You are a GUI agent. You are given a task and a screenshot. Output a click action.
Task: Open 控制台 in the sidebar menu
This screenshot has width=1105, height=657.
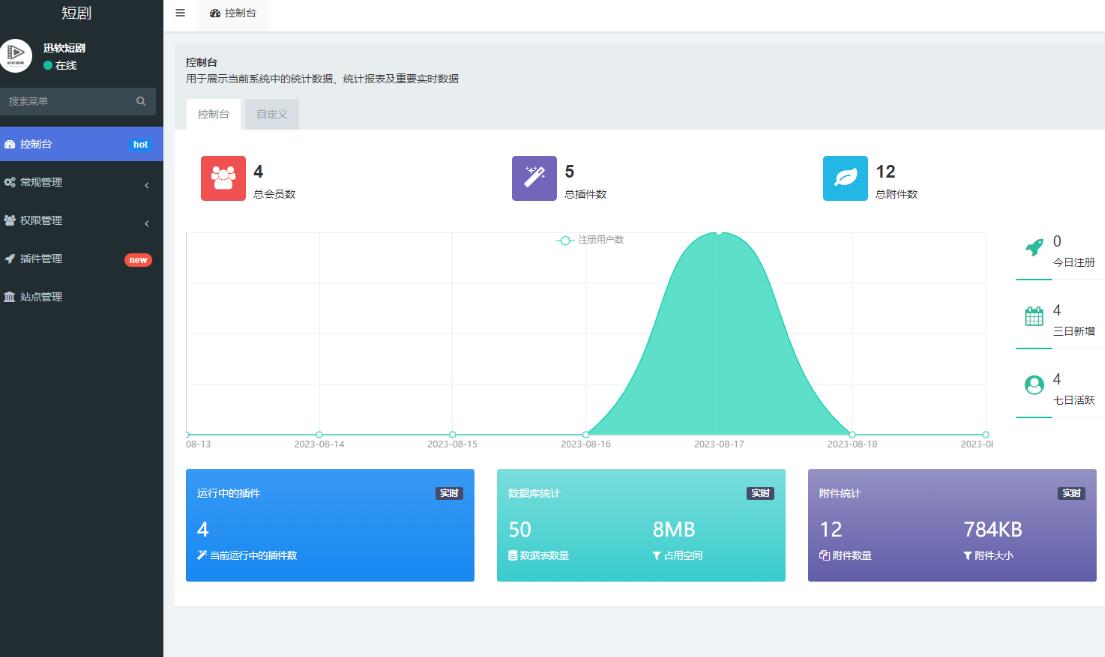(82, 144)
